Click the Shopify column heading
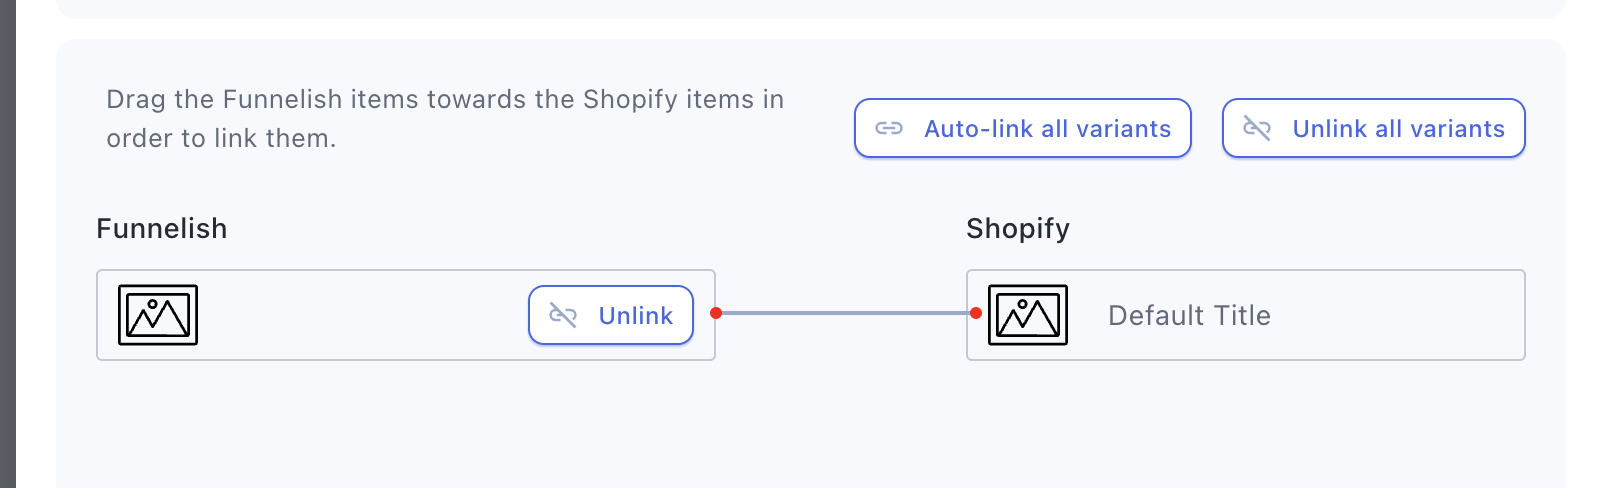 [x=1018, y=229]
